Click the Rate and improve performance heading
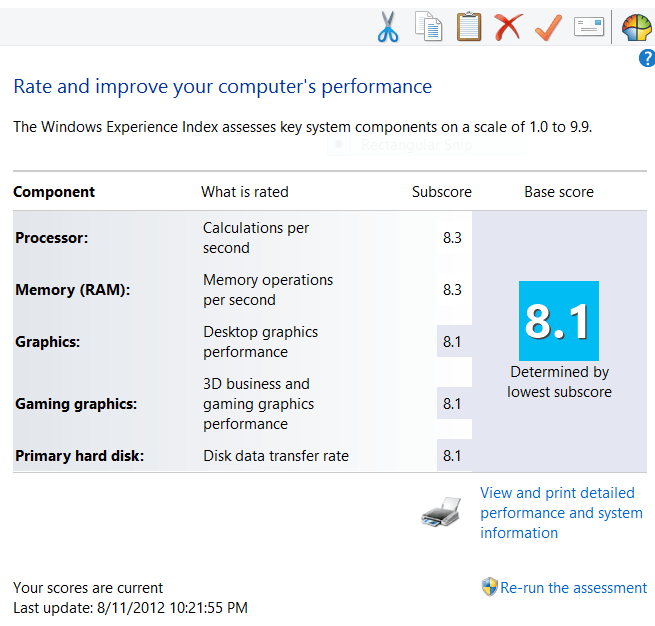This screenshot has width=655, height=626. pyautogui.click(x=223, y=87)
